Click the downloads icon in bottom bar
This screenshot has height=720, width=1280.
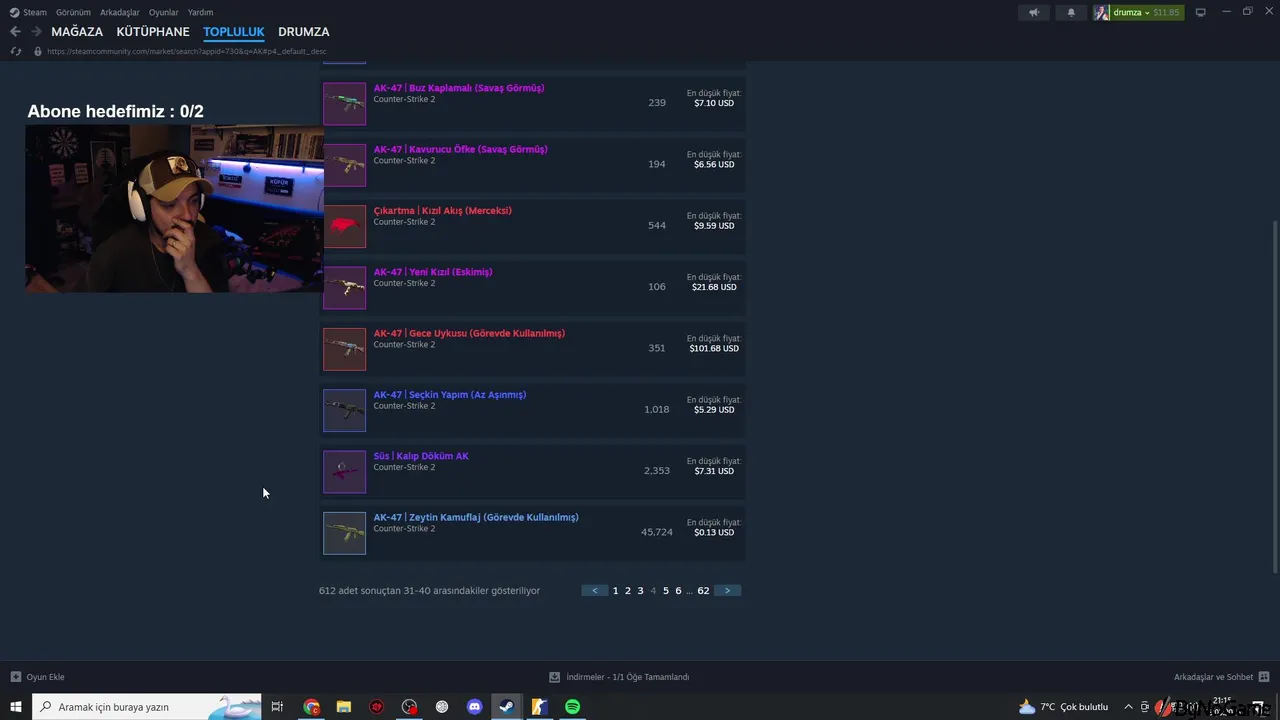555,677
